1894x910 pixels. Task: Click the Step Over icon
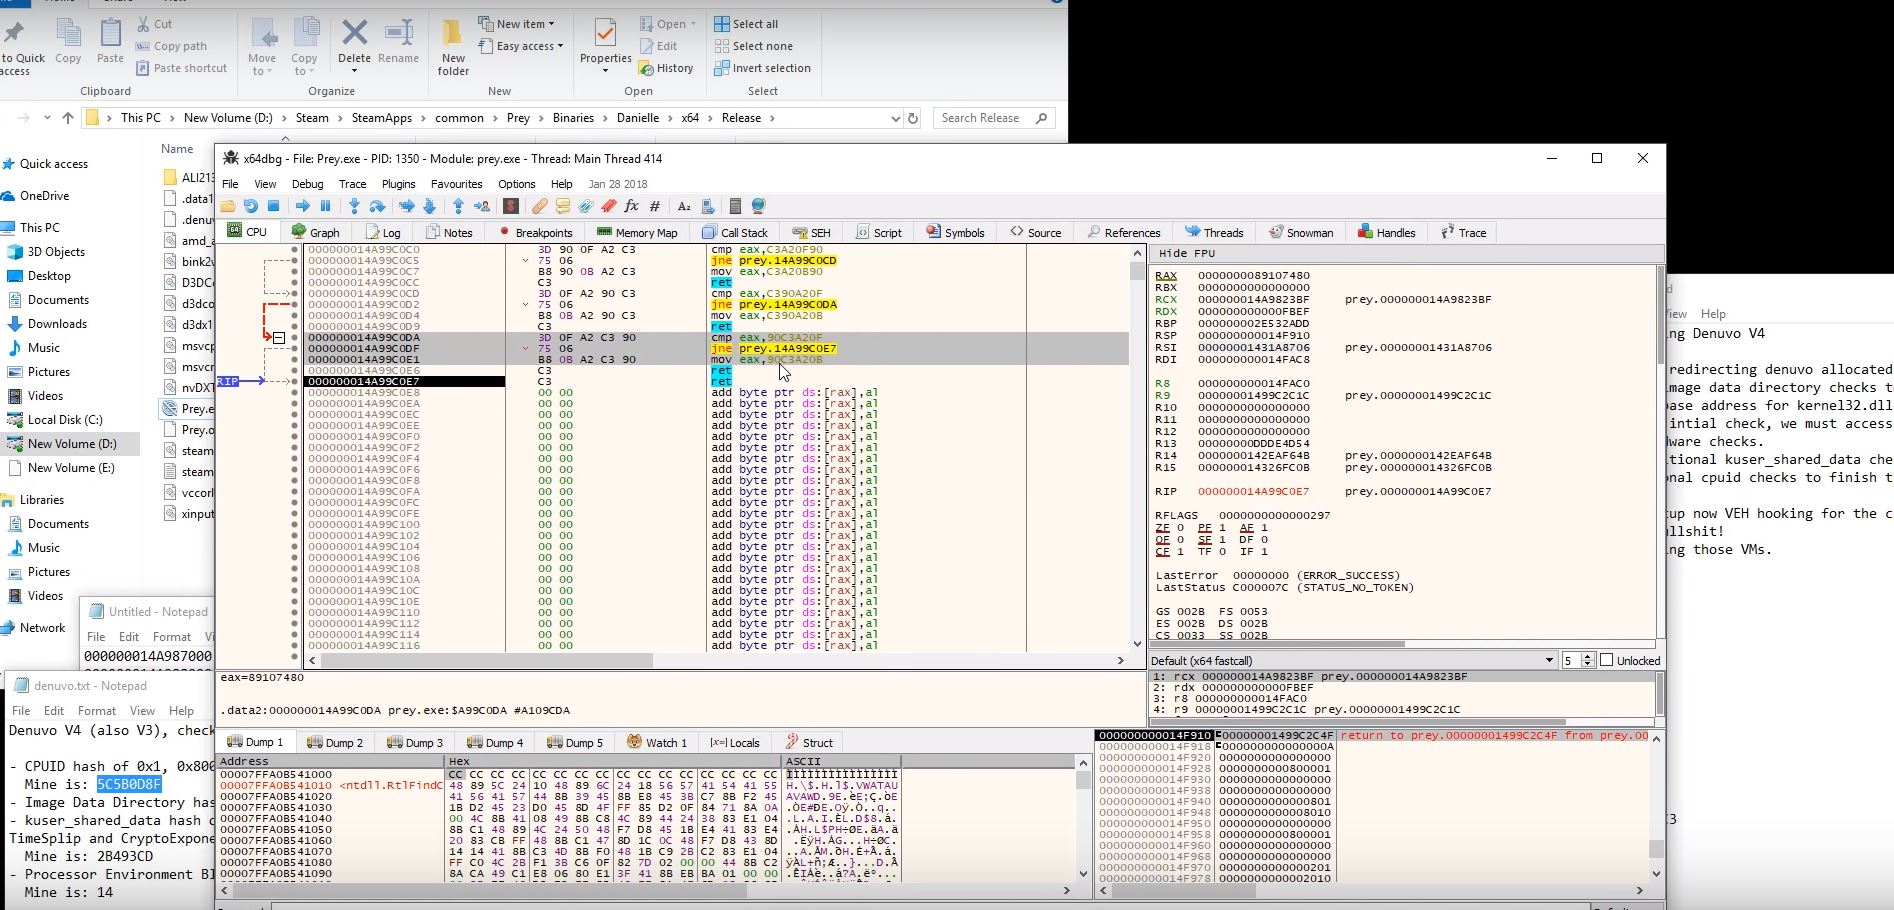click(x=377, y=206)
